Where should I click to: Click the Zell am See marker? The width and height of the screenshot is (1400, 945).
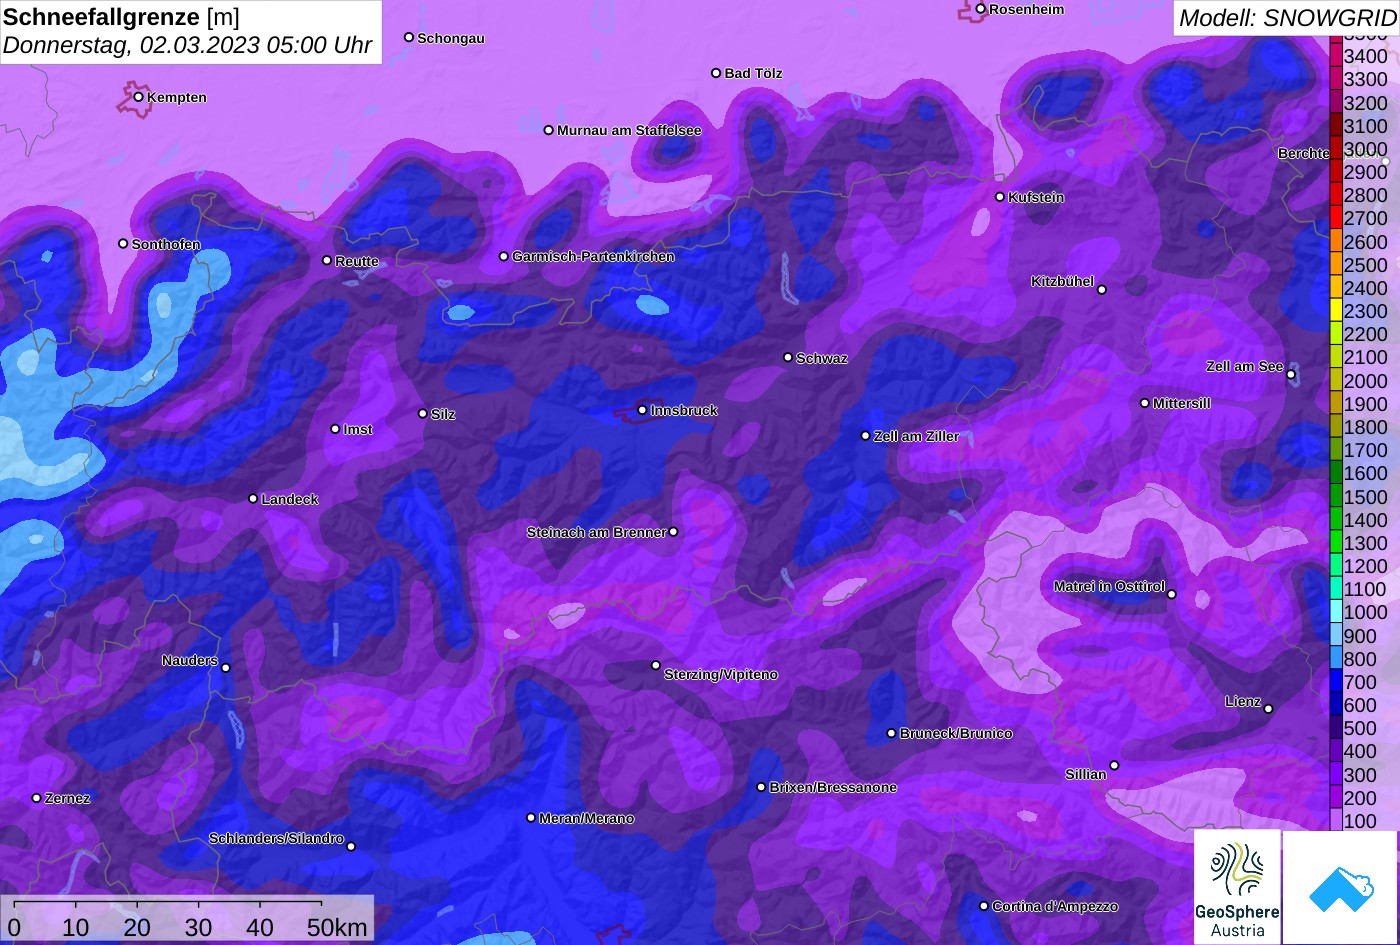pos(1291,375)
